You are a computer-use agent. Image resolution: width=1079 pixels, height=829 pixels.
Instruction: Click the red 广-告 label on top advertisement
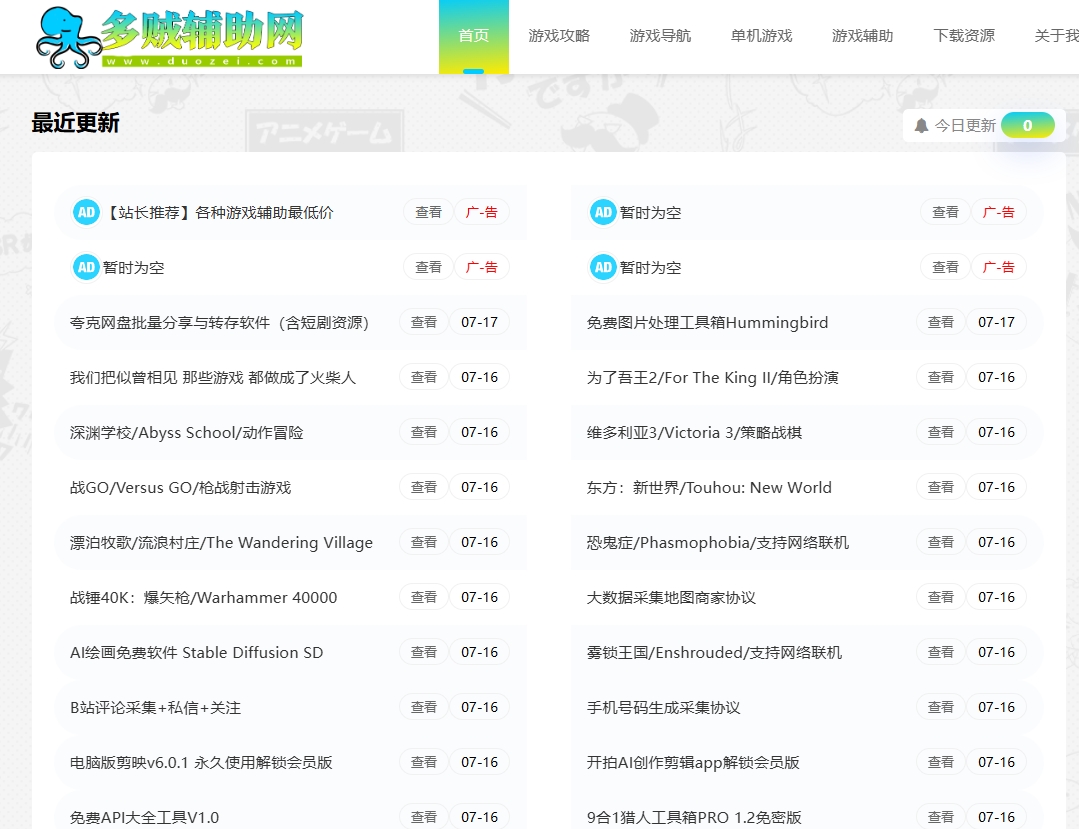point(481,212)
